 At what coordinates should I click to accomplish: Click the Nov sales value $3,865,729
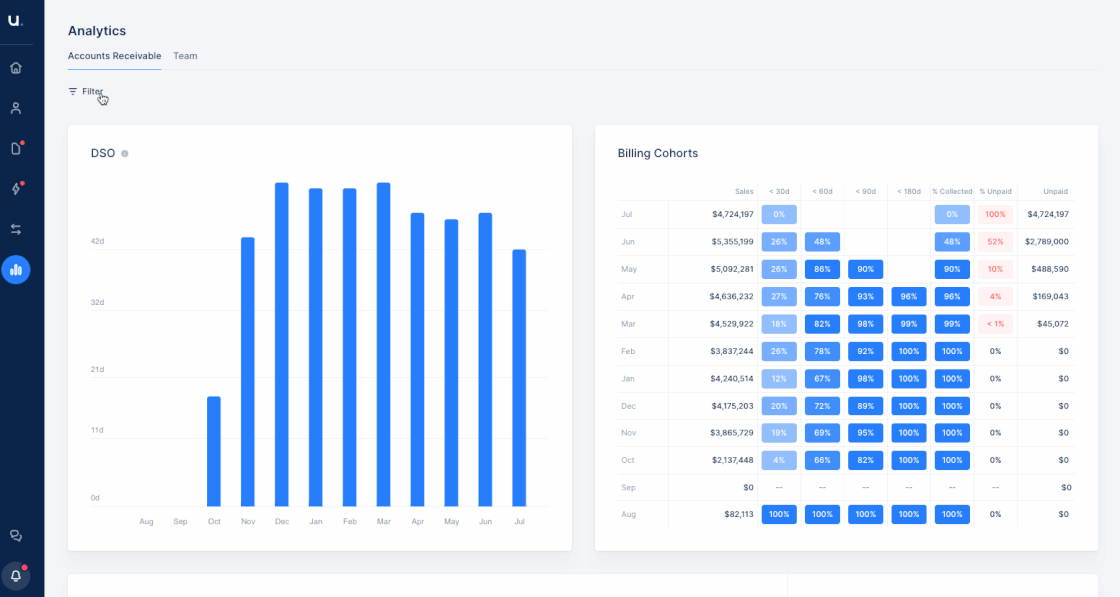point(732,433)
